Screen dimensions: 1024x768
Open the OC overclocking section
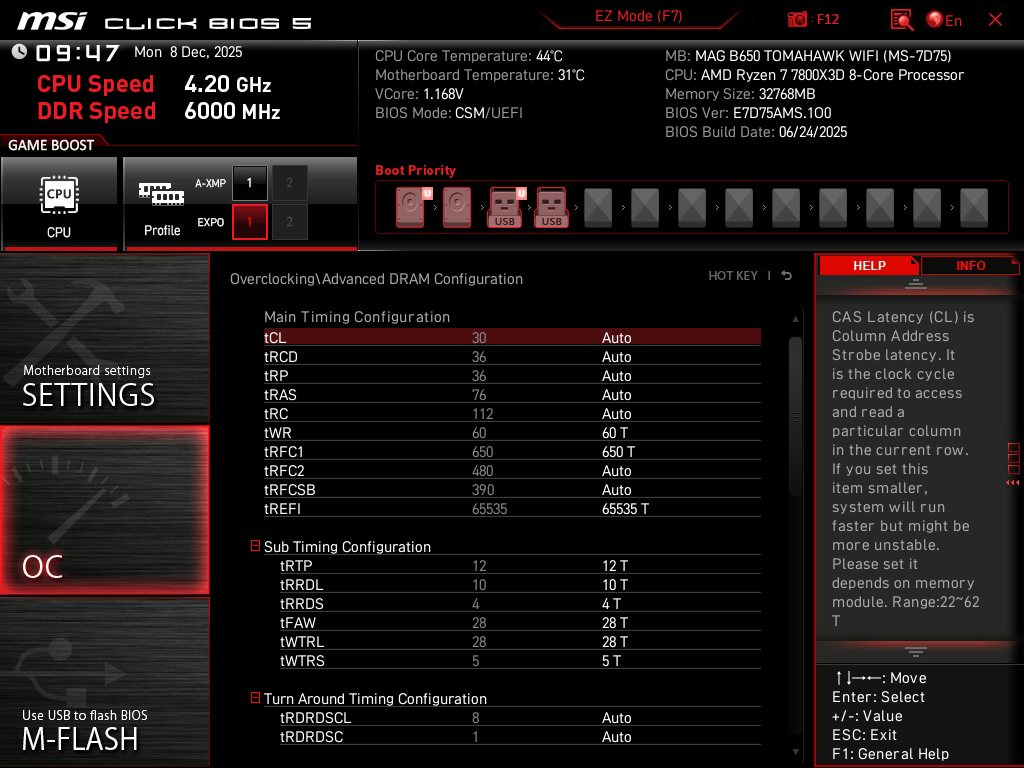(x=104, y=510)
